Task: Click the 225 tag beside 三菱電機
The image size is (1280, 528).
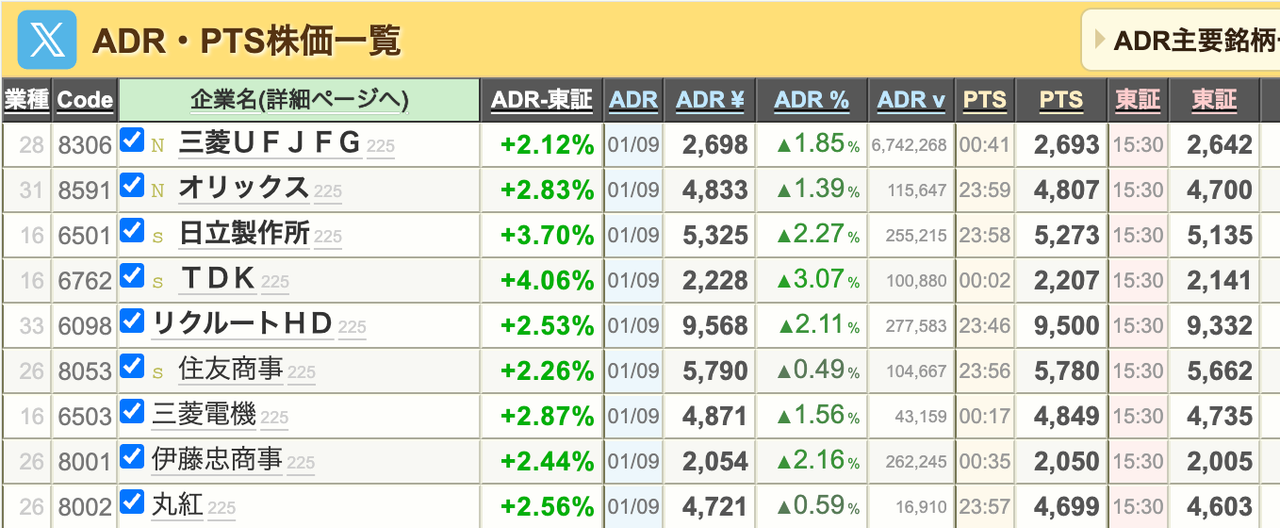Action: (274, 418)
